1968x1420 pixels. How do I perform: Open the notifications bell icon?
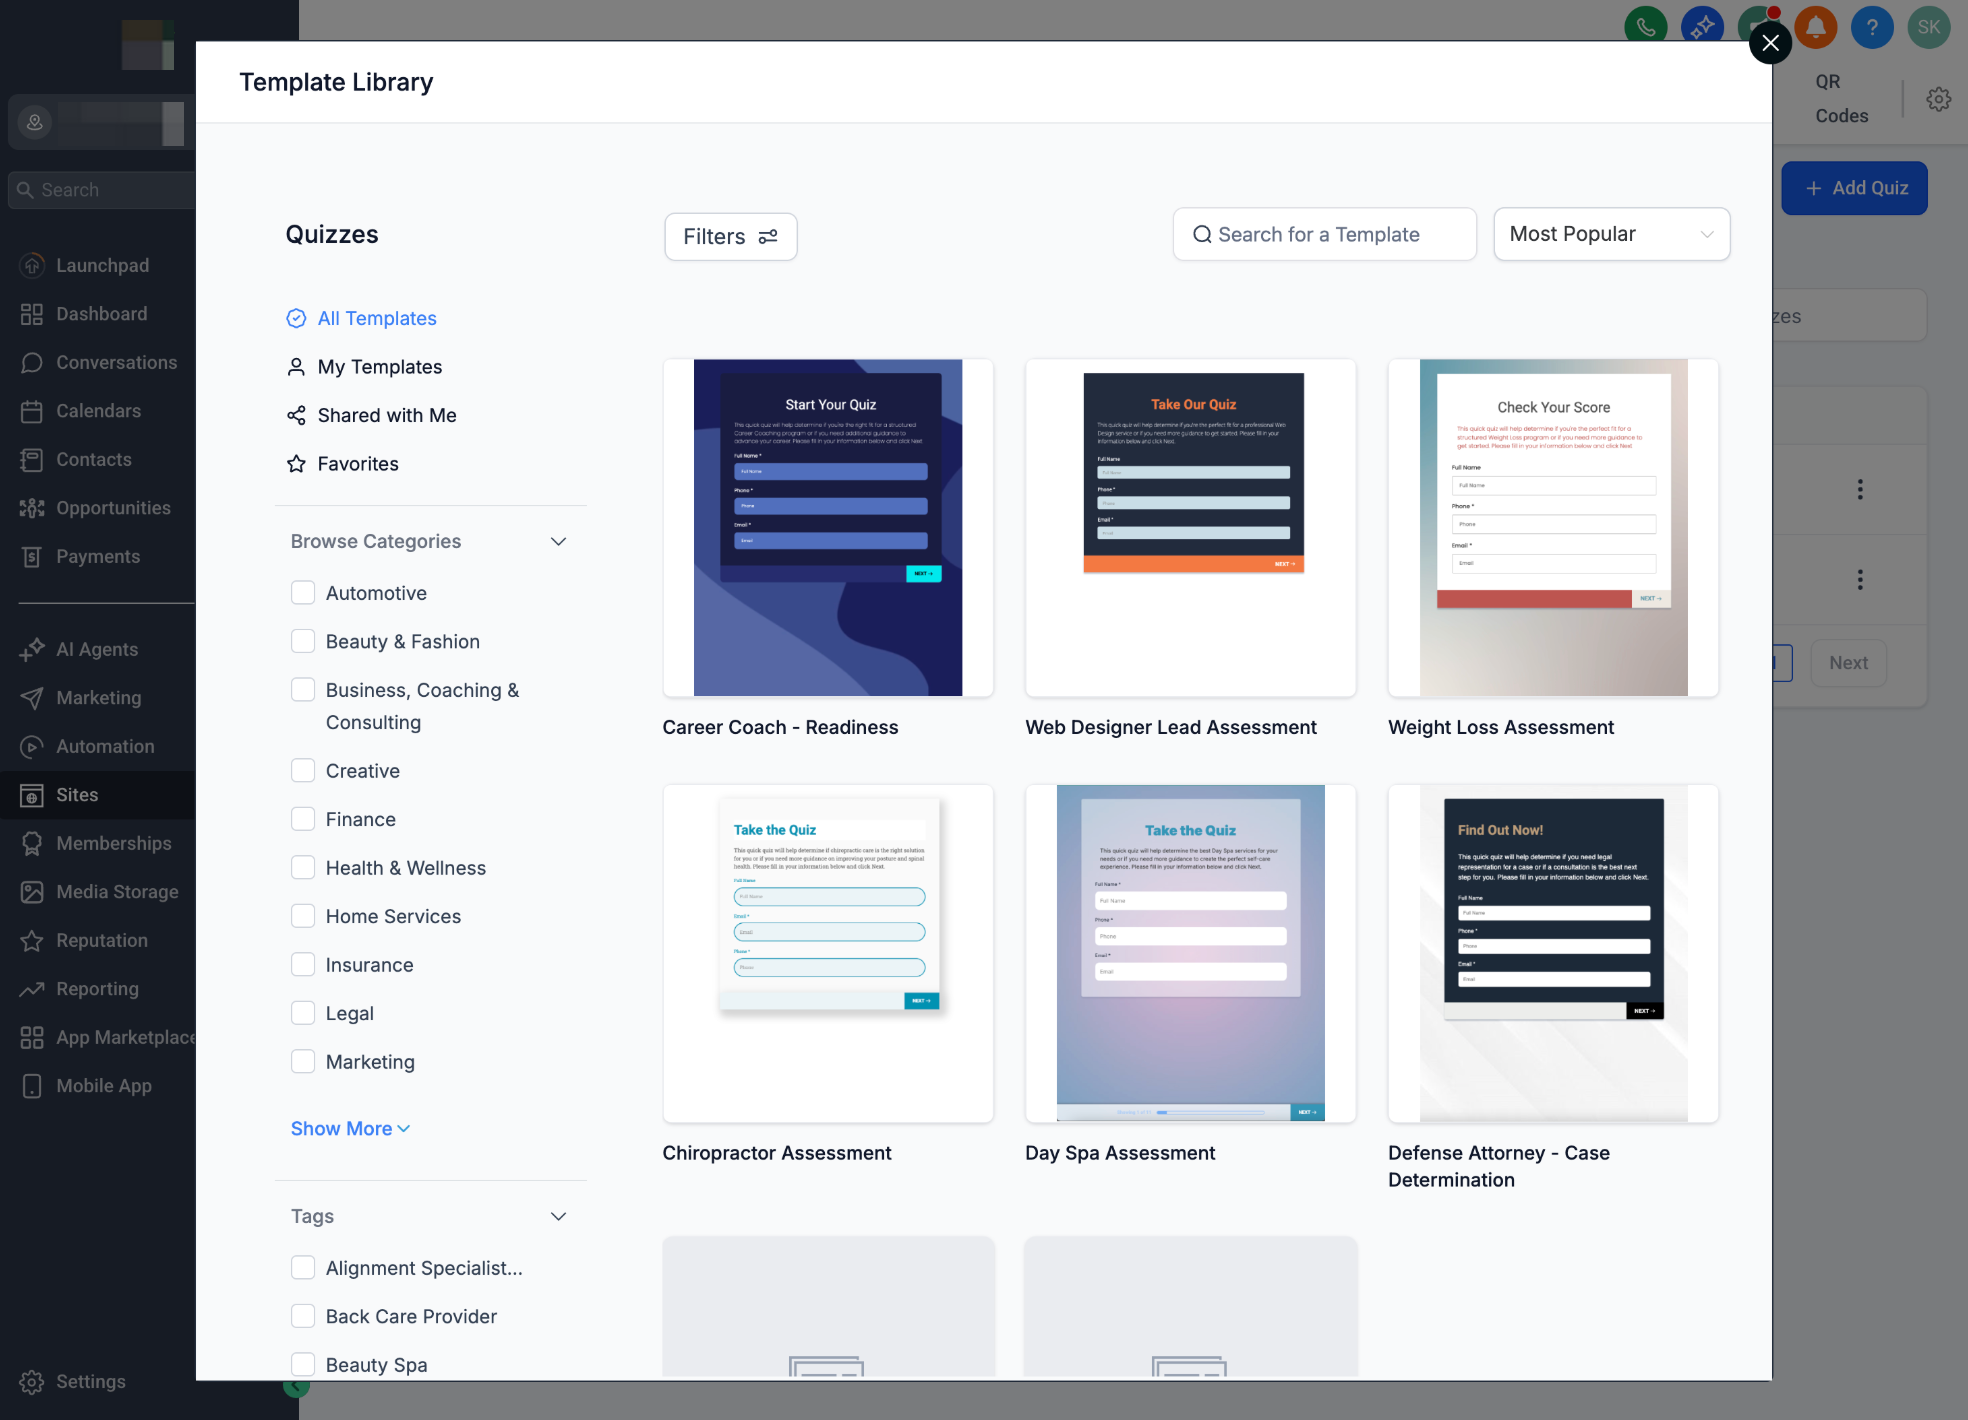(1816, 26)
